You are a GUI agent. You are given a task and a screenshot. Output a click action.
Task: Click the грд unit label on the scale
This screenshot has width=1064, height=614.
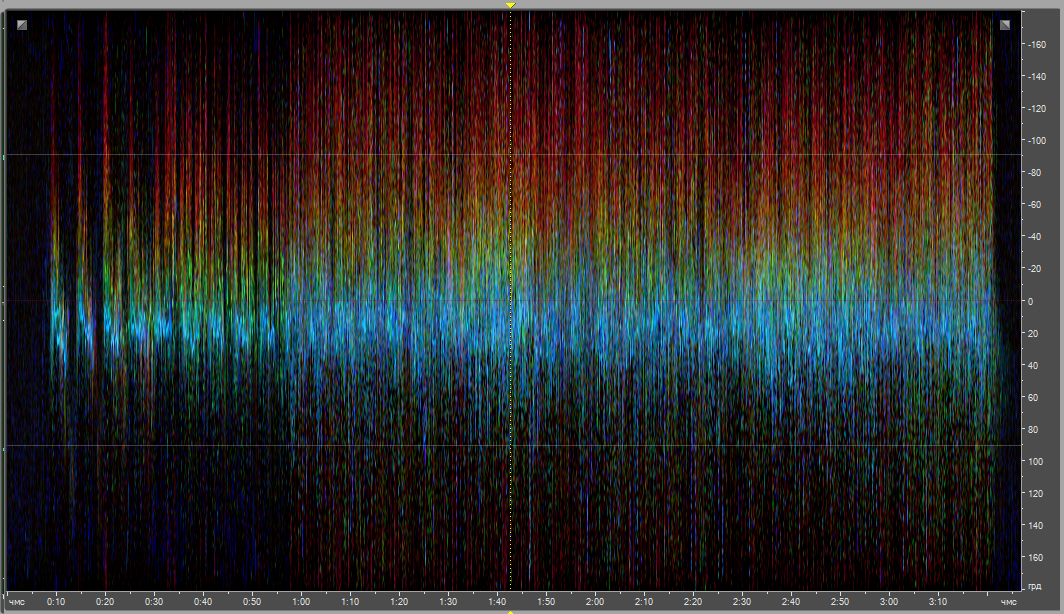coord(1034,584)
